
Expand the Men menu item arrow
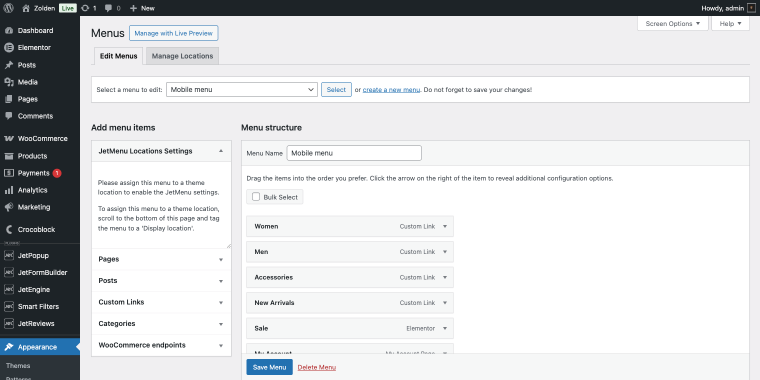(x=445, y=252)
